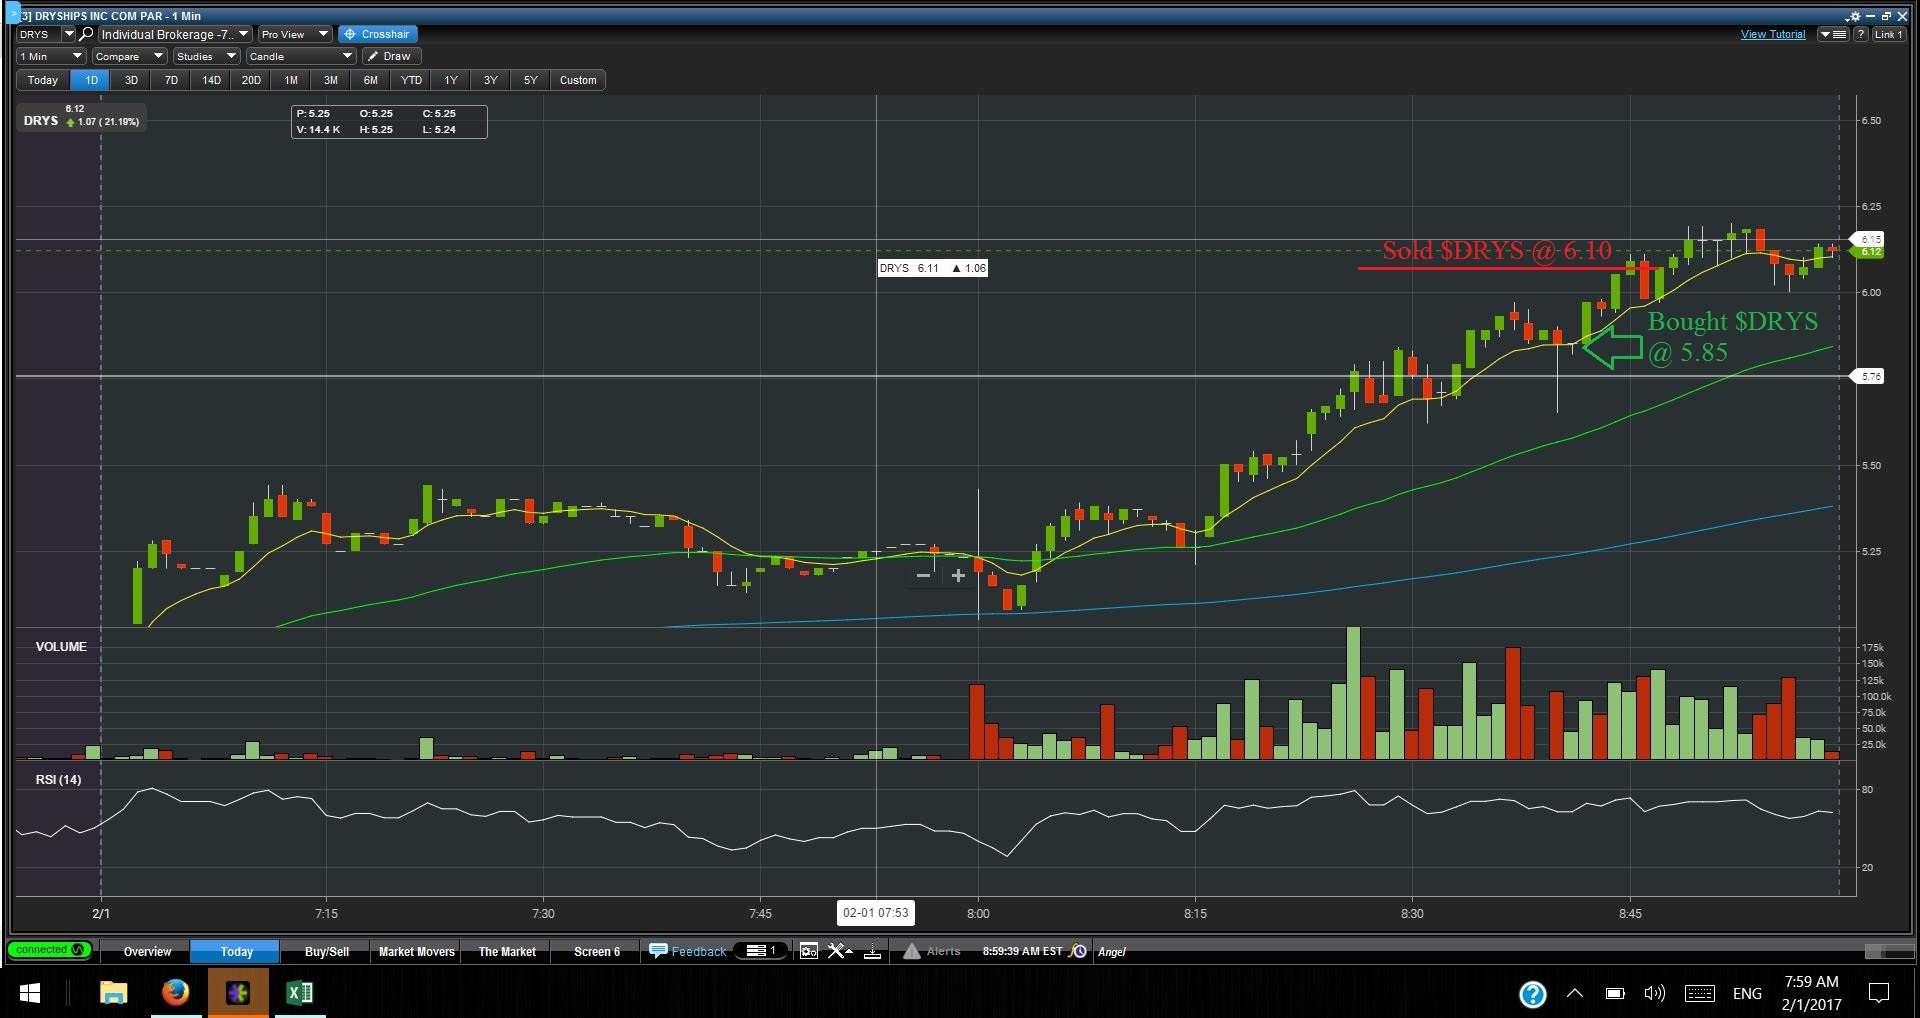Open the Candle chart type dropdown
Viewport: 1920px width, 1018px height.
click(x=301, y=56)
